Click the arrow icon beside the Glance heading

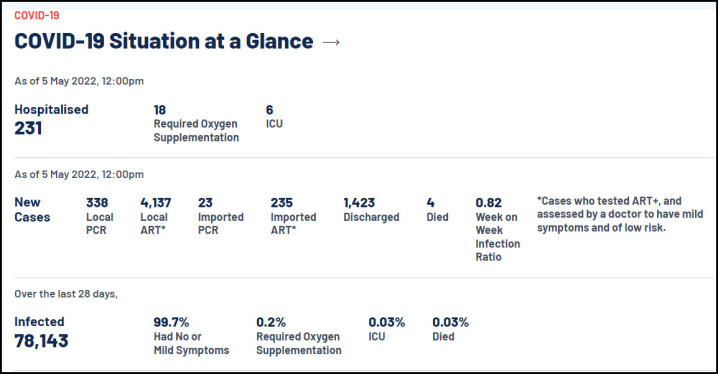click(x=331, y=43)
